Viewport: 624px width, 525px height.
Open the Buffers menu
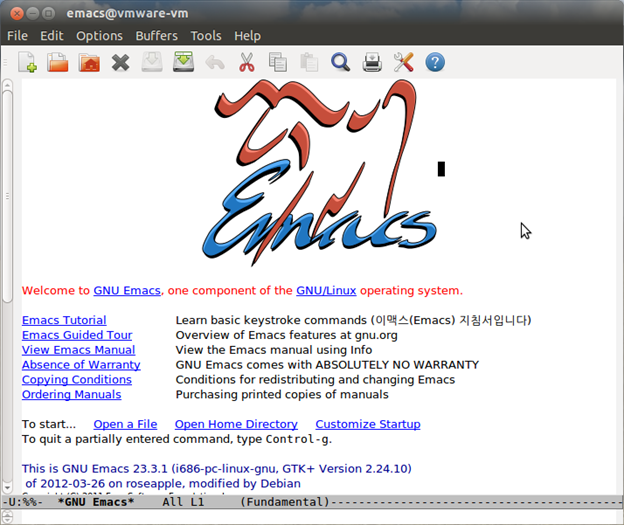pyautogui.click(x=156, y=36)
